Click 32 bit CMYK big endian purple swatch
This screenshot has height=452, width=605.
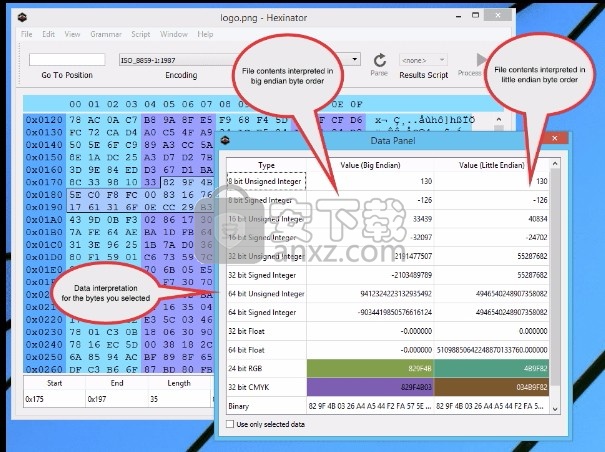(370, 387)
